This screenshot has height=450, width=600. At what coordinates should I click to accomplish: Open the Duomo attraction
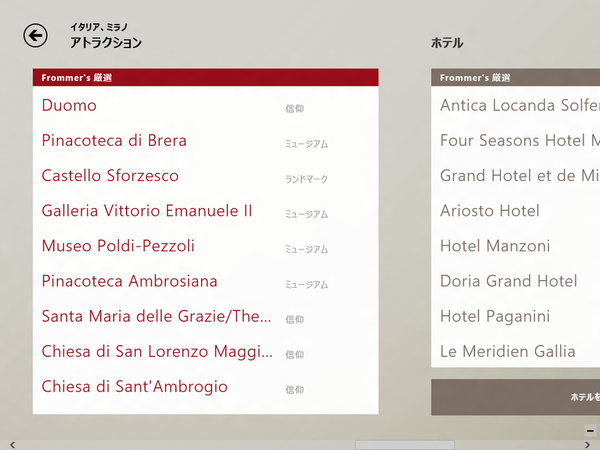coord(70,105)
